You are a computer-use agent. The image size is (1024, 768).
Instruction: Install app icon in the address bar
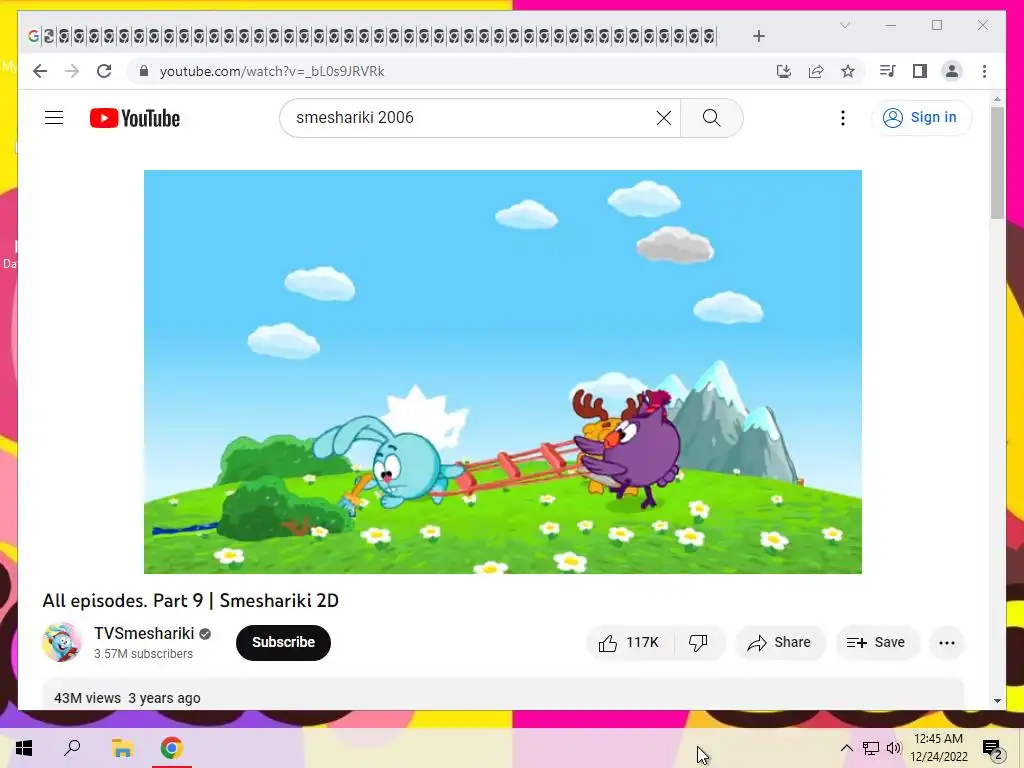[784, 71]
